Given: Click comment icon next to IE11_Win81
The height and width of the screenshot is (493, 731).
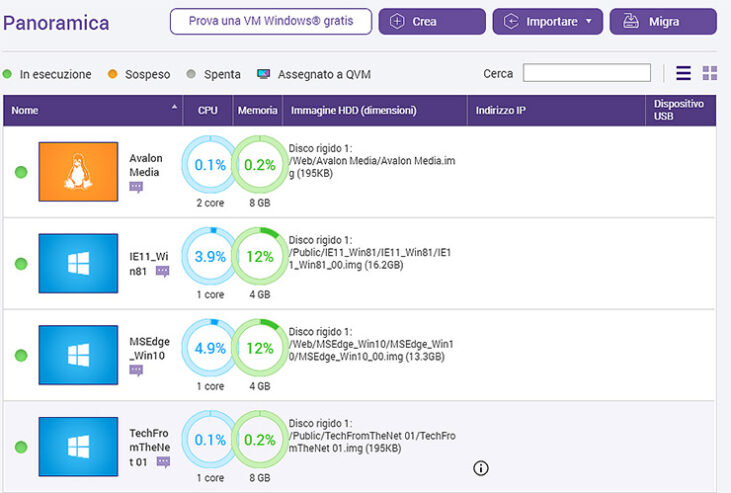Looking at the screenshot, I should [x=162, y=271].
